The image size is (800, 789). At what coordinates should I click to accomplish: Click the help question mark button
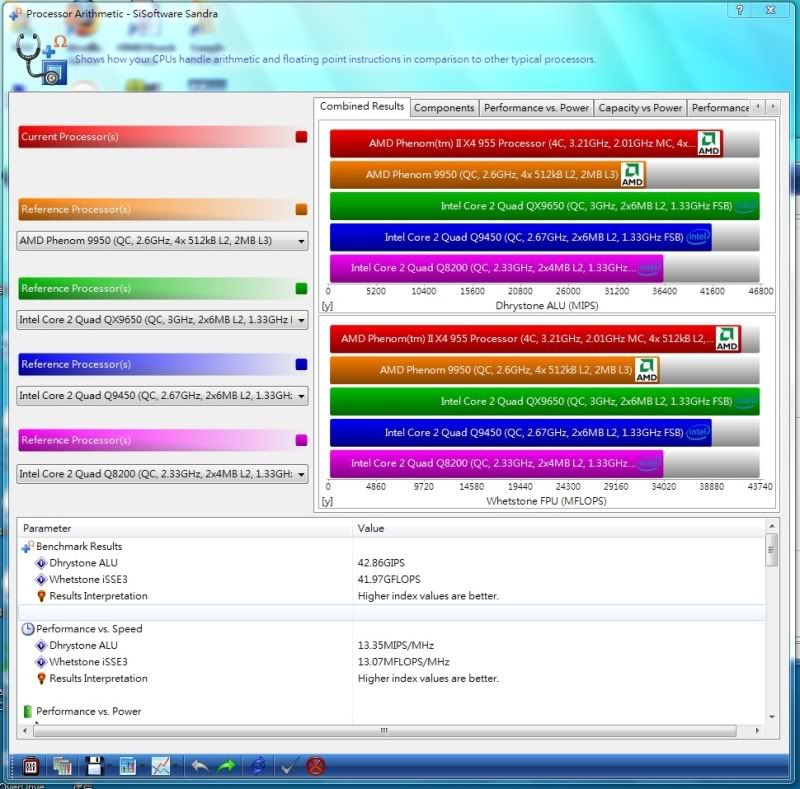click(740, 10)
